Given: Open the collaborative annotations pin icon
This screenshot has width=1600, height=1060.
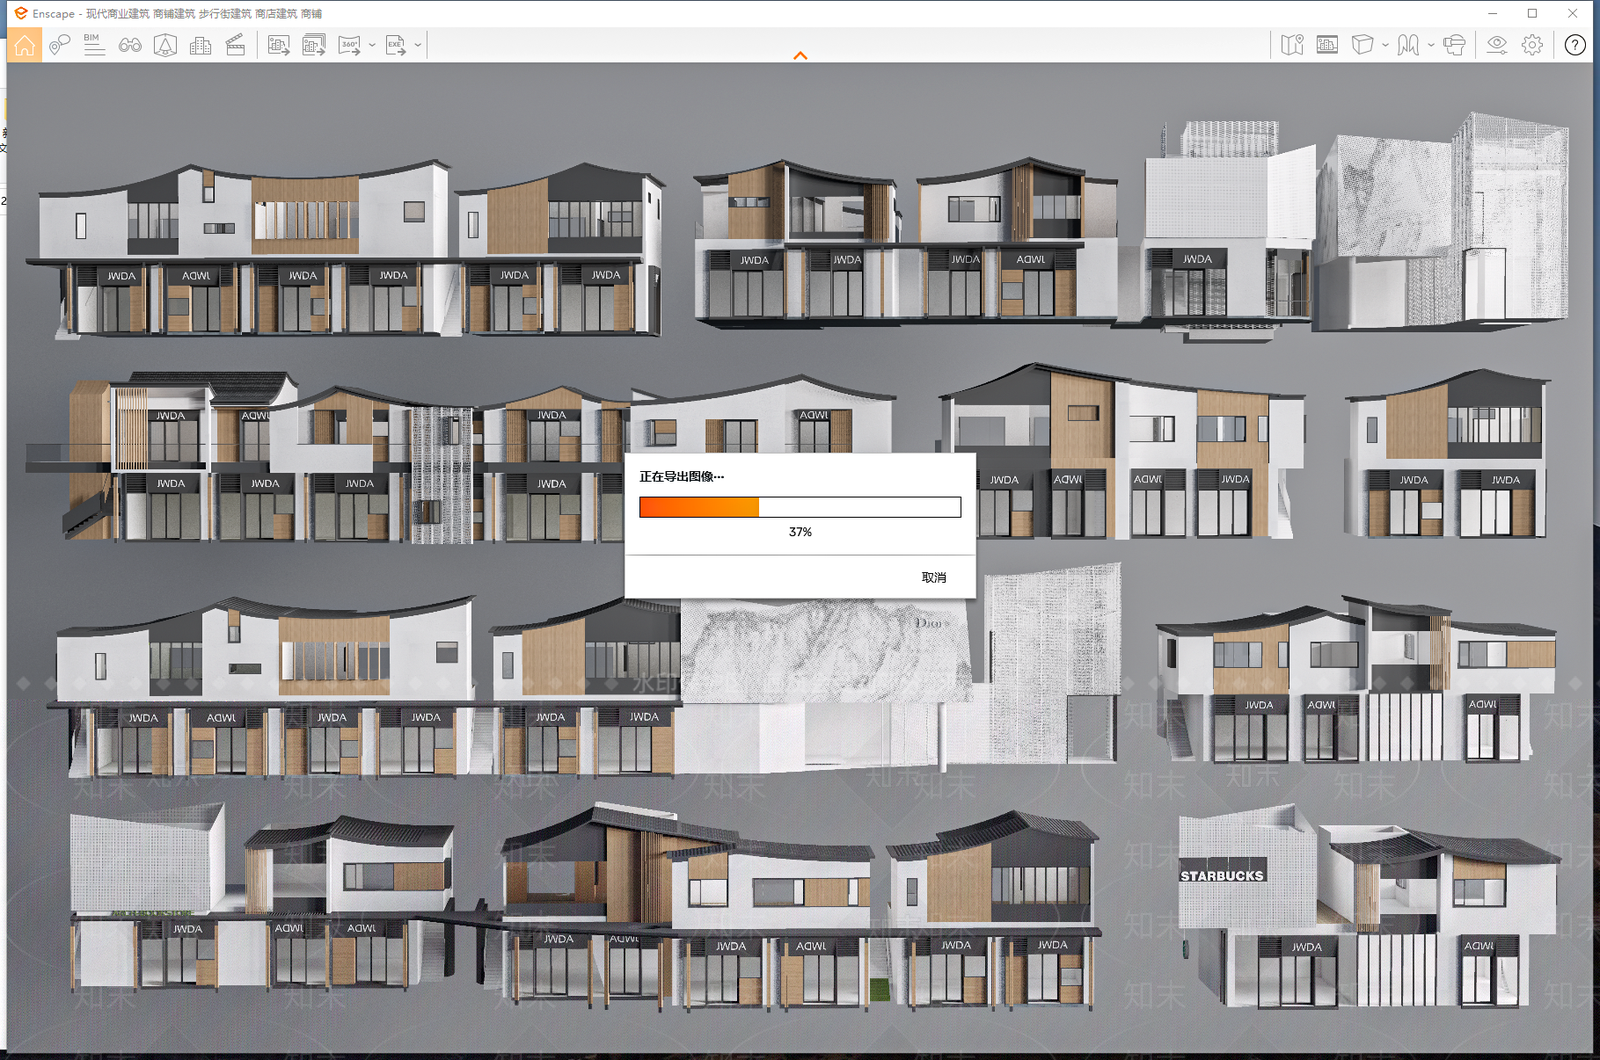Looking at the screenshot, I should click(59, 45).
